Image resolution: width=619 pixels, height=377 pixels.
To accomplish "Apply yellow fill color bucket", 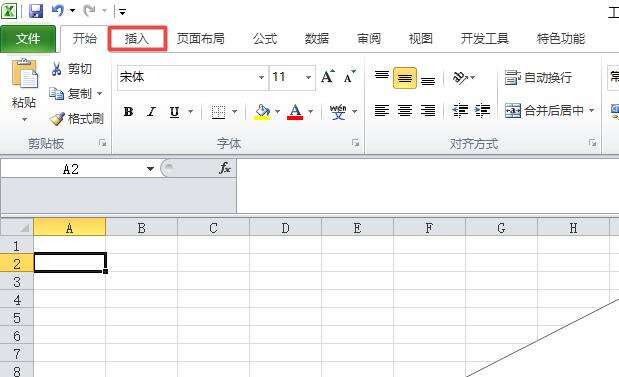I will 263,112.
